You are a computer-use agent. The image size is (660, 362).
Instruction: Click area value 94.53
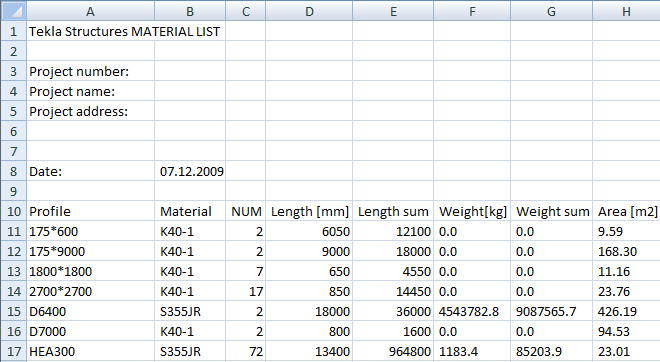[627, 331]
